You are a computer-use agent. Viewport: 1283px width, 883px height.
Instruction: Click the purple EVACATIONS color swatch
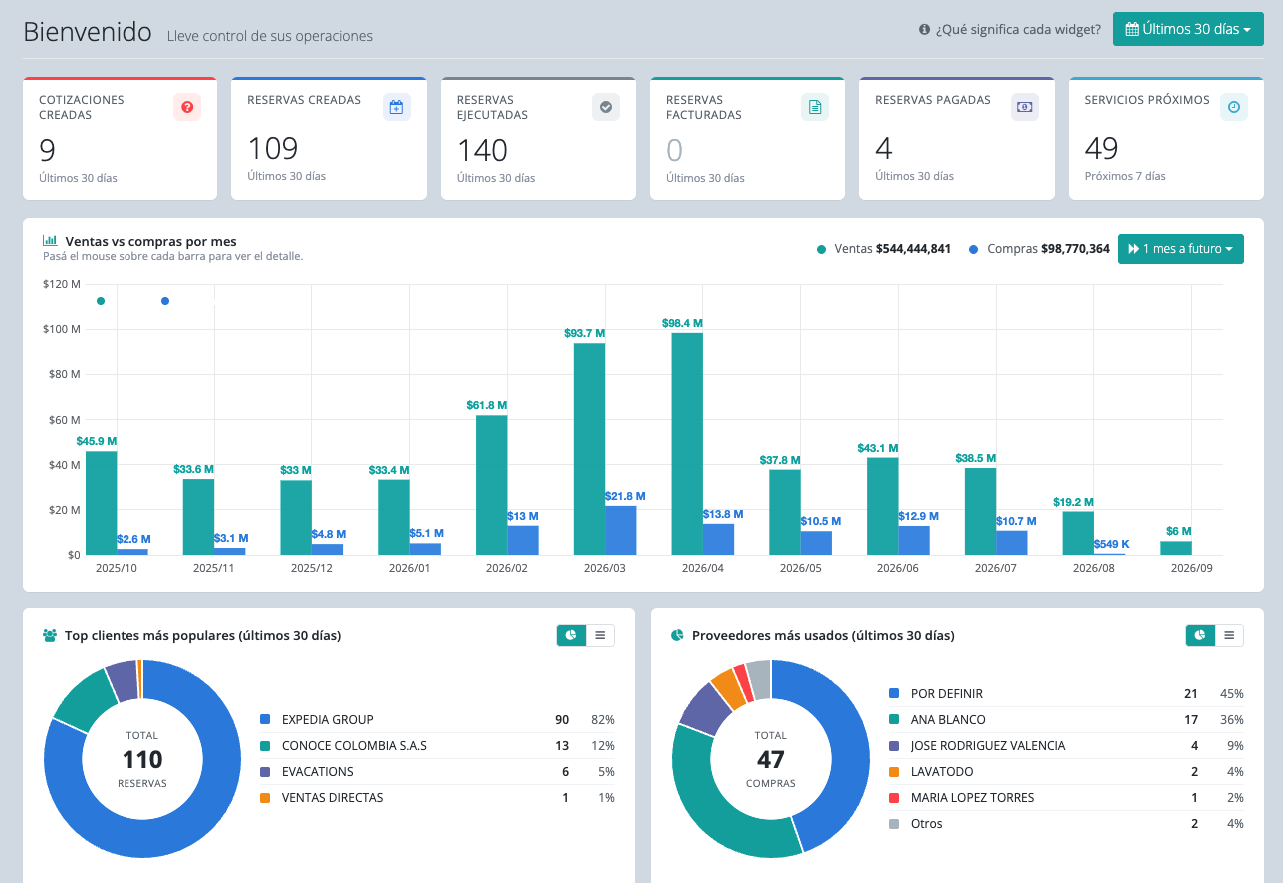point(265,771)
